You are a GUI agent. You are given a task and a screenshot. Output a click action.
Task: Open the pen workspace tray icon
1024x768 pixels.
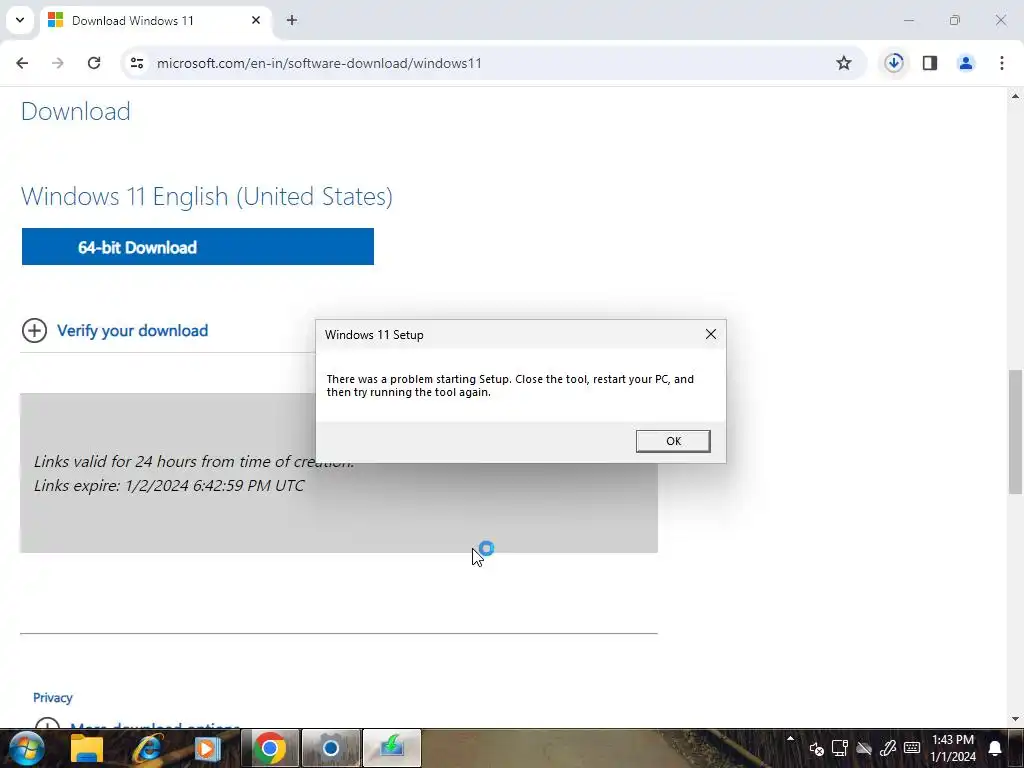click(x=888, y=748)
